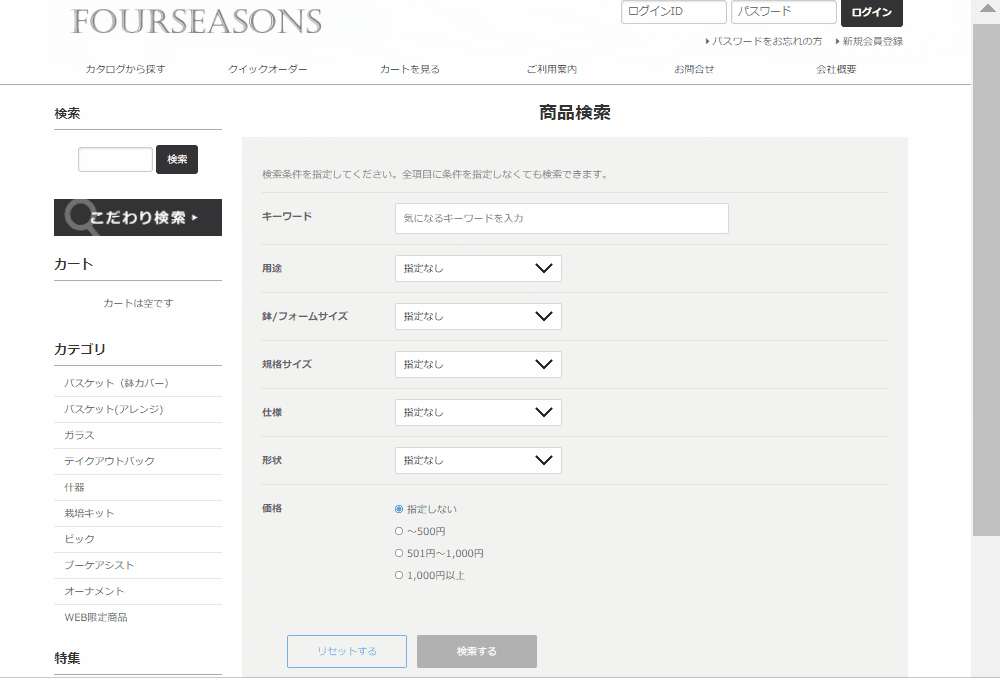
Task: Open the 鉢/フォームサイズ dropdown
Action: (478, 316)
